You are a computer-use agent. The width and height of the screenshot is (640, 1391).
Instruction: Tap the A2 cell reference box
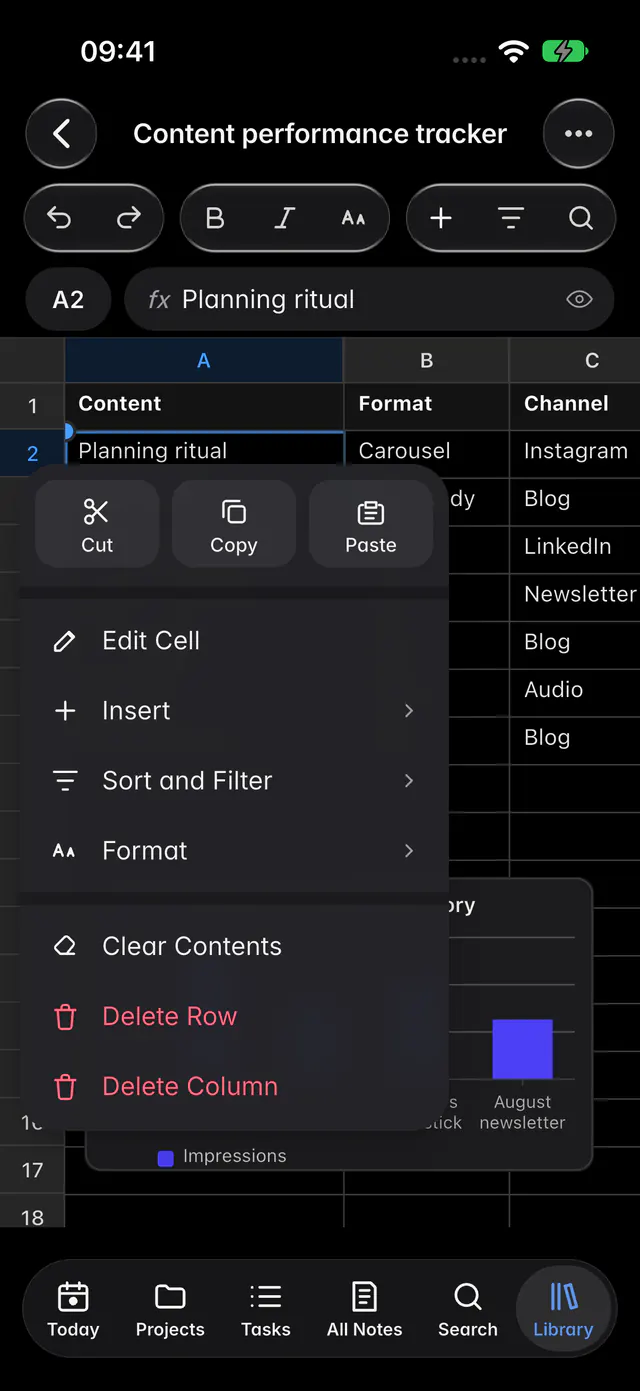click(x=68, y=299)
